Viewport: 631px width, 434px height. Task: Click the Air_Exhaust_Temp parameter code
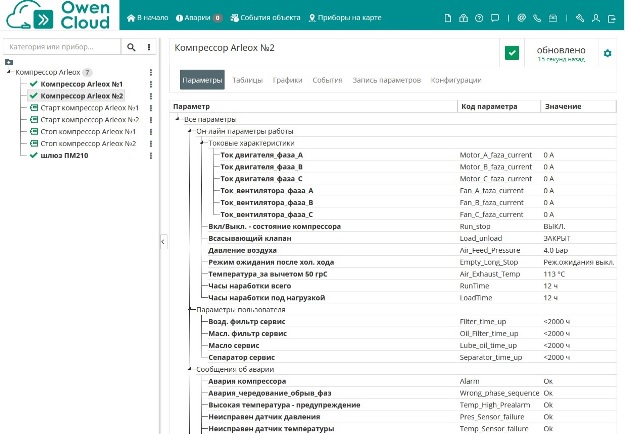click(490, 274)
